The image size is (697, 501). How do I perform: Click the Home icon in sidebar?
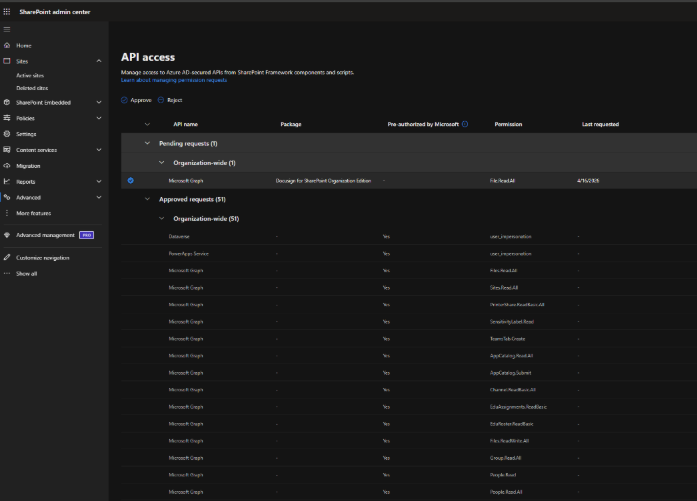(x=7, y=45)
